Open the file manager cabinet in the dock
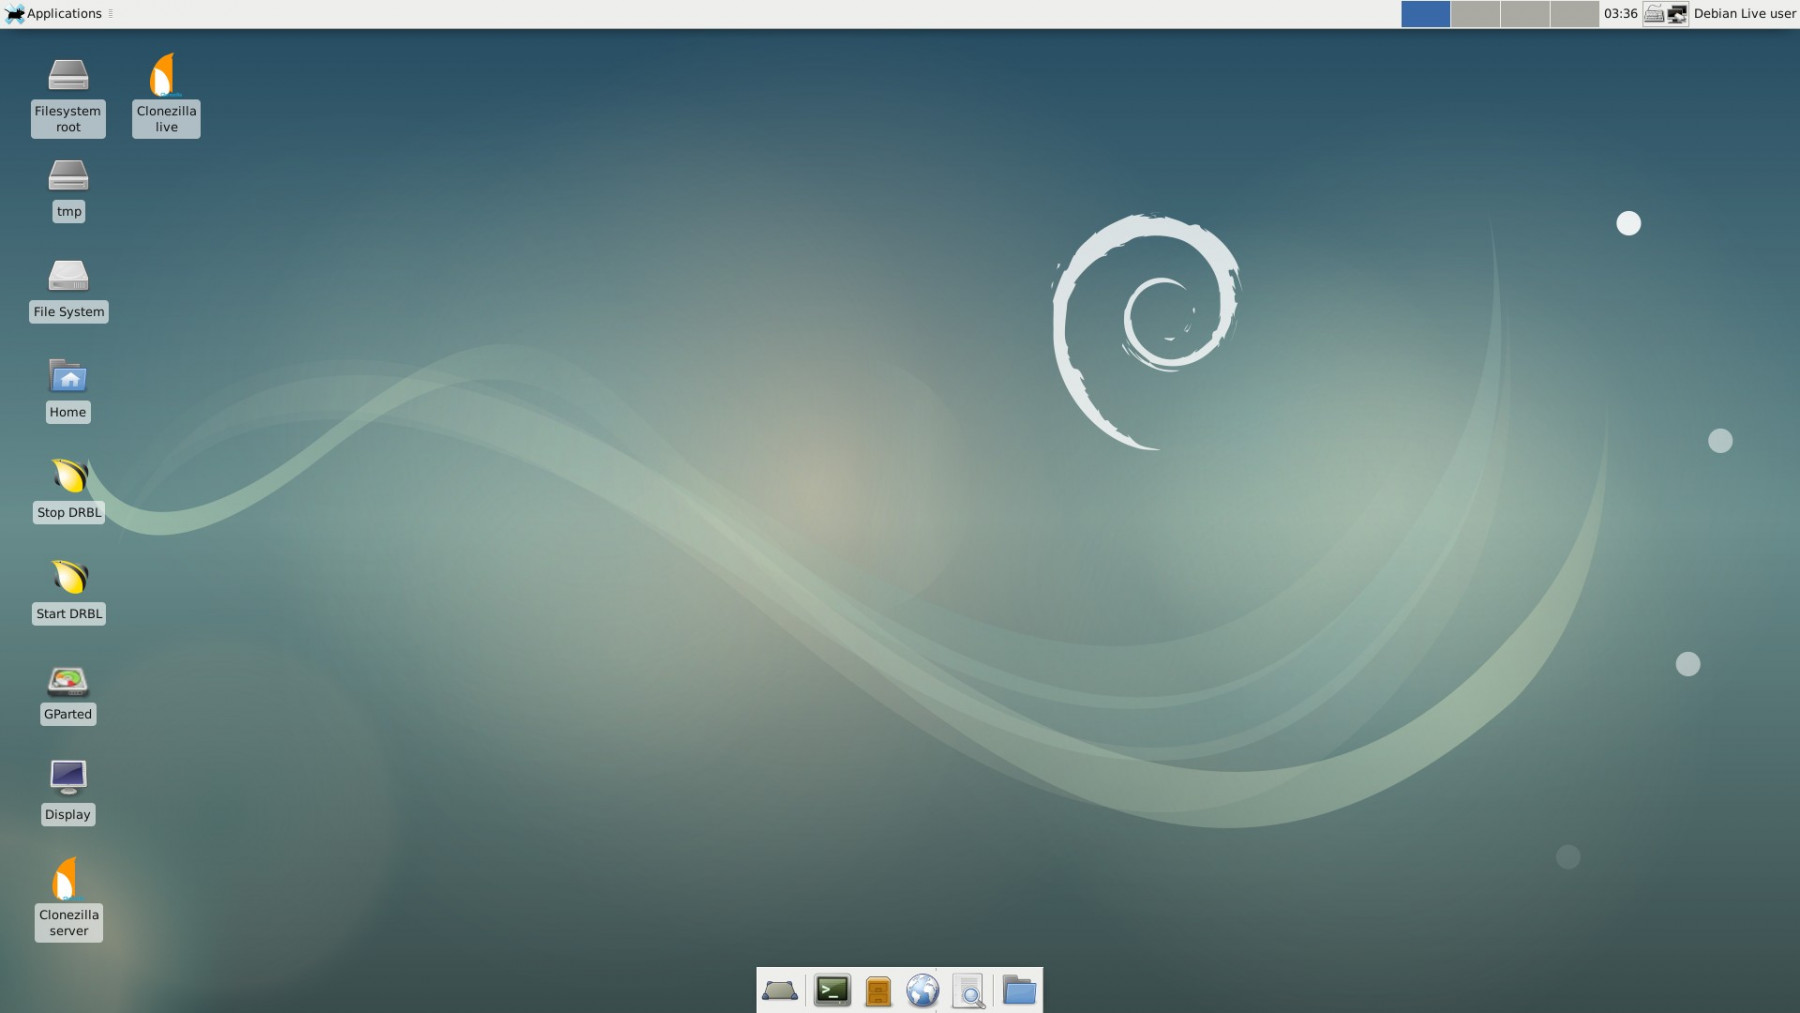Viewport: 1800px width, 1013px height. (x=878, y=991)
